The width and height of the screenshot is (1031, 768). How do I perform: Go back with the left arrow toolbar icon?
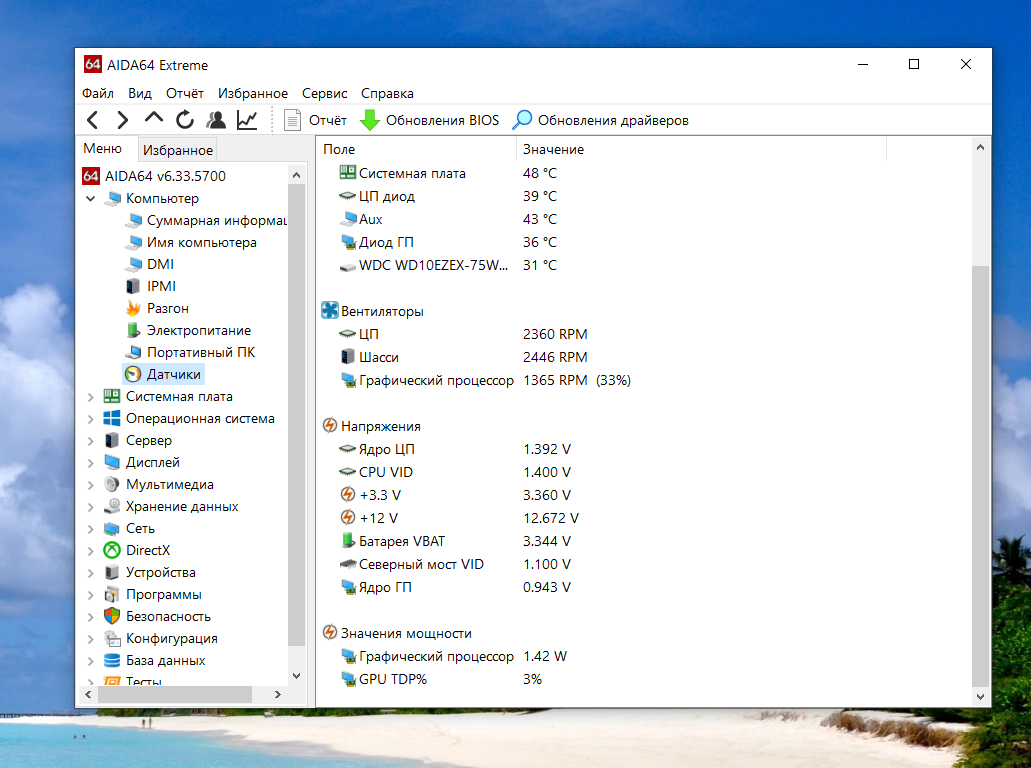coord(93,120)
